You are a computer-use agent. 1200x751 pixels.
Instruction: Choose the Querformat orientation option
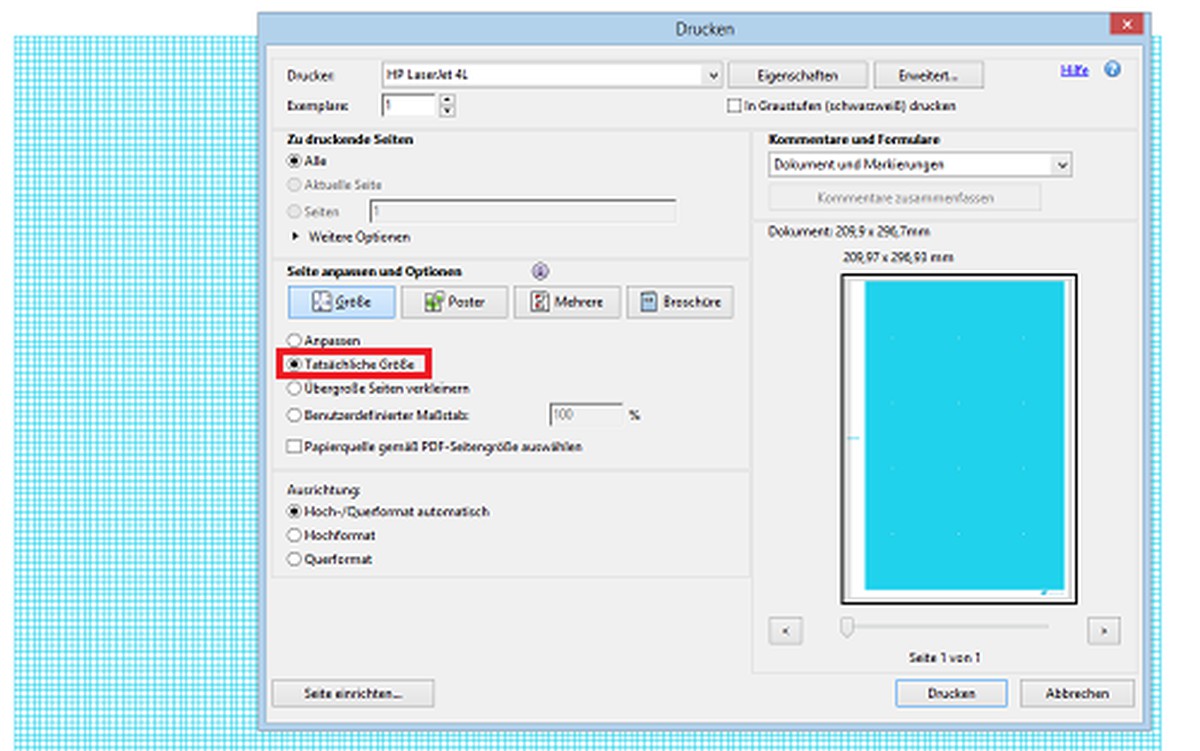[x=294, y=560]
